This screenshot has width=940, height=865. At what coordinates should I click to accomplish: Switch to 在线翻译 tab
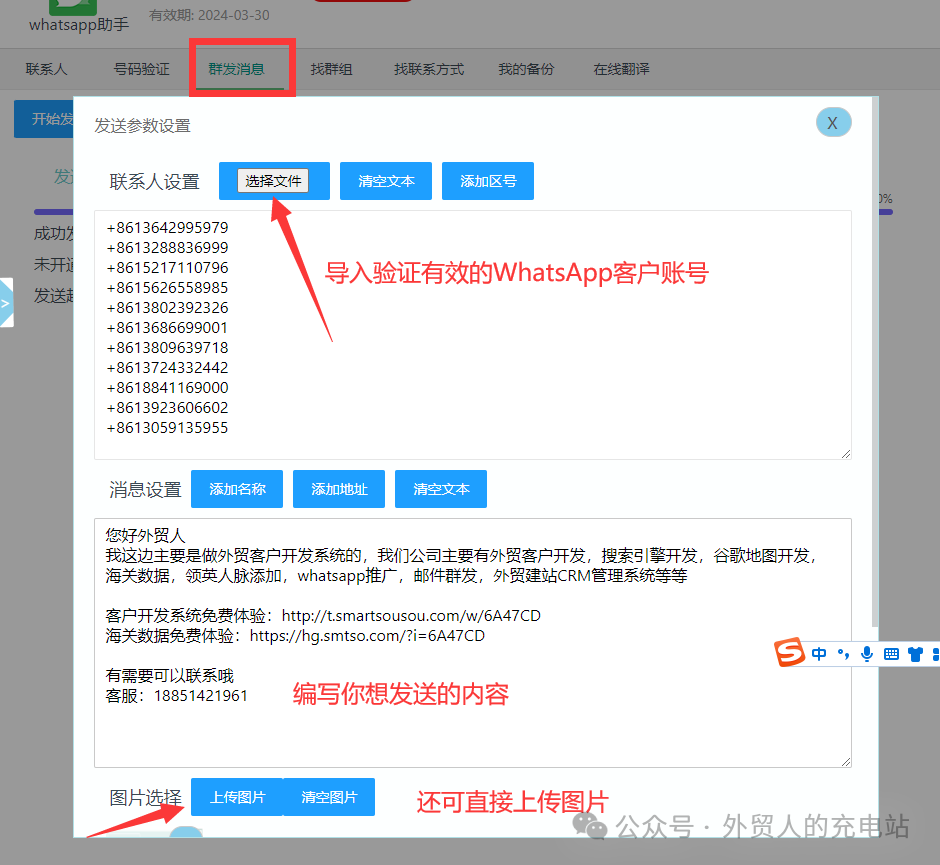point(622,70)
